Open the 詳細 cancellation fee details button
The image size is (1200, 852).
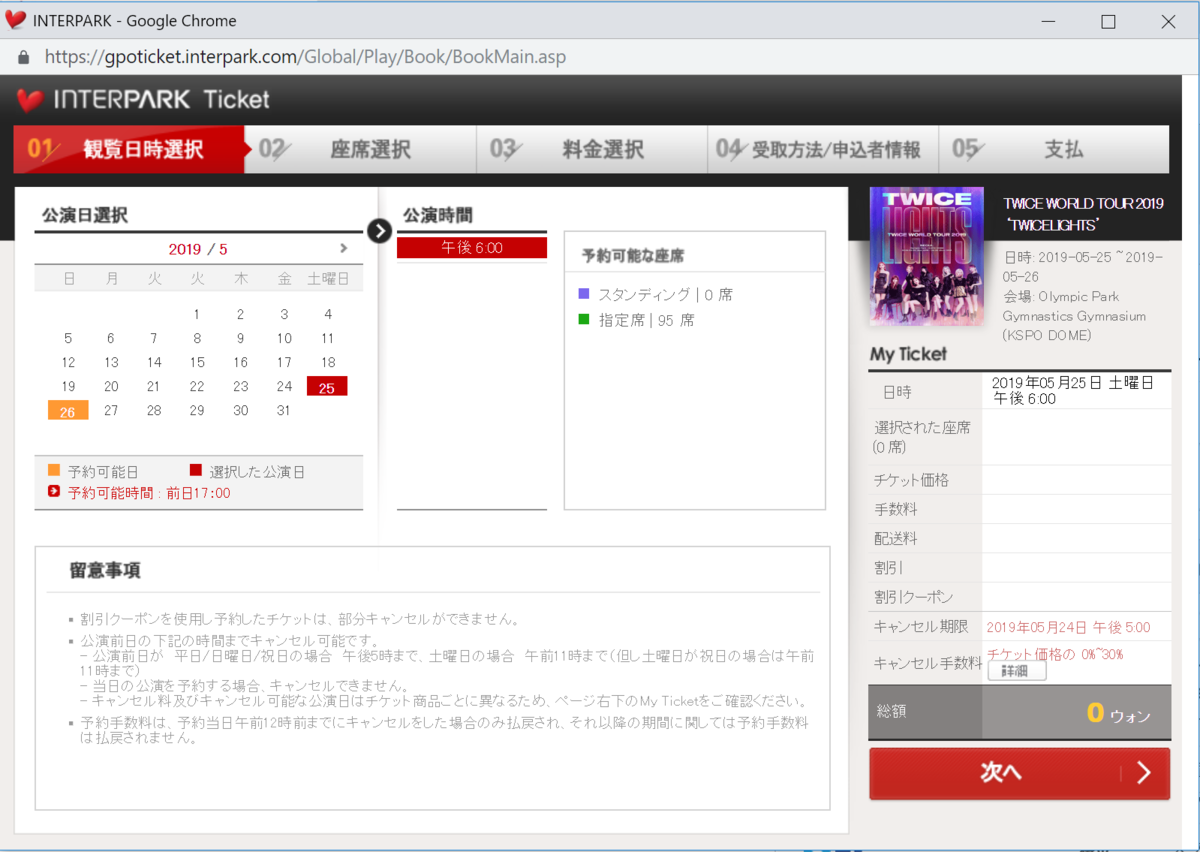(1017, 671)
